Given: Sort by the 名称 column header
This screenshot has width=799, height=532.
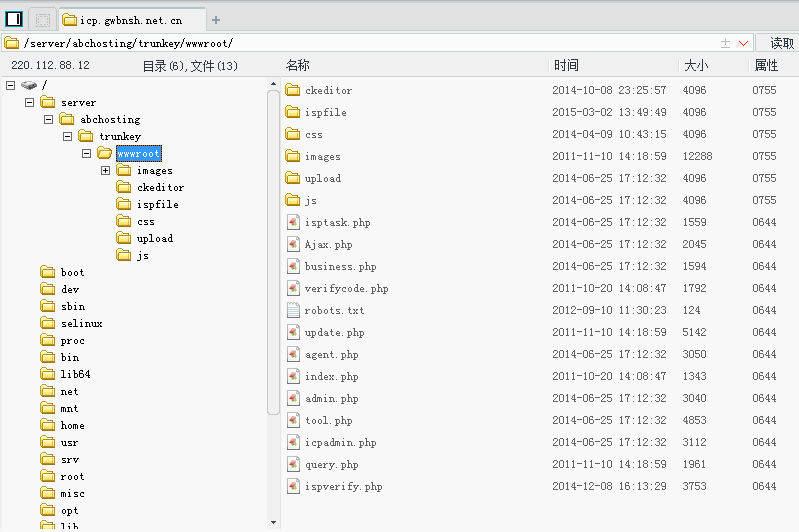Looking at the screenshot, I should click(298, 65).
